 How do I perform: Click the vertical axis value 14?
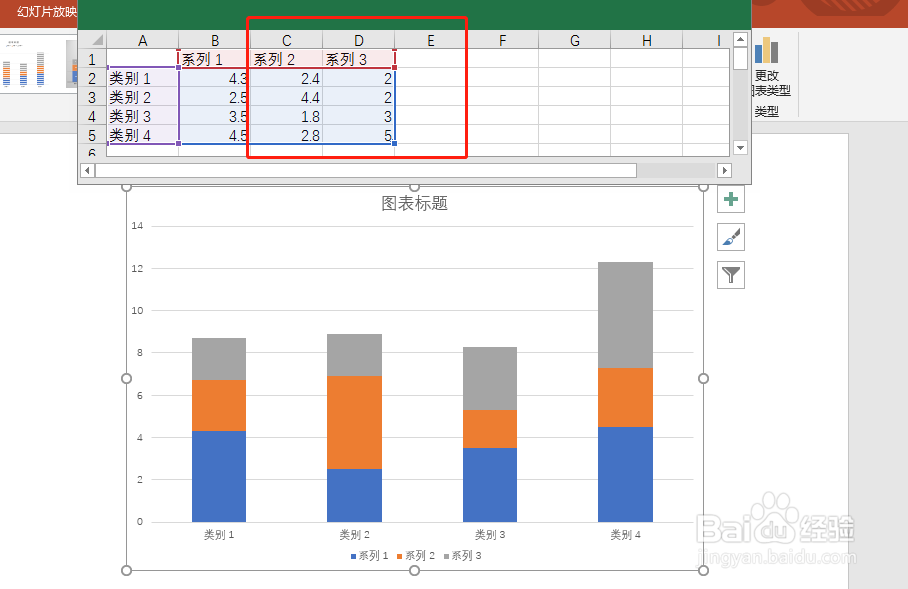pos(137,226)
